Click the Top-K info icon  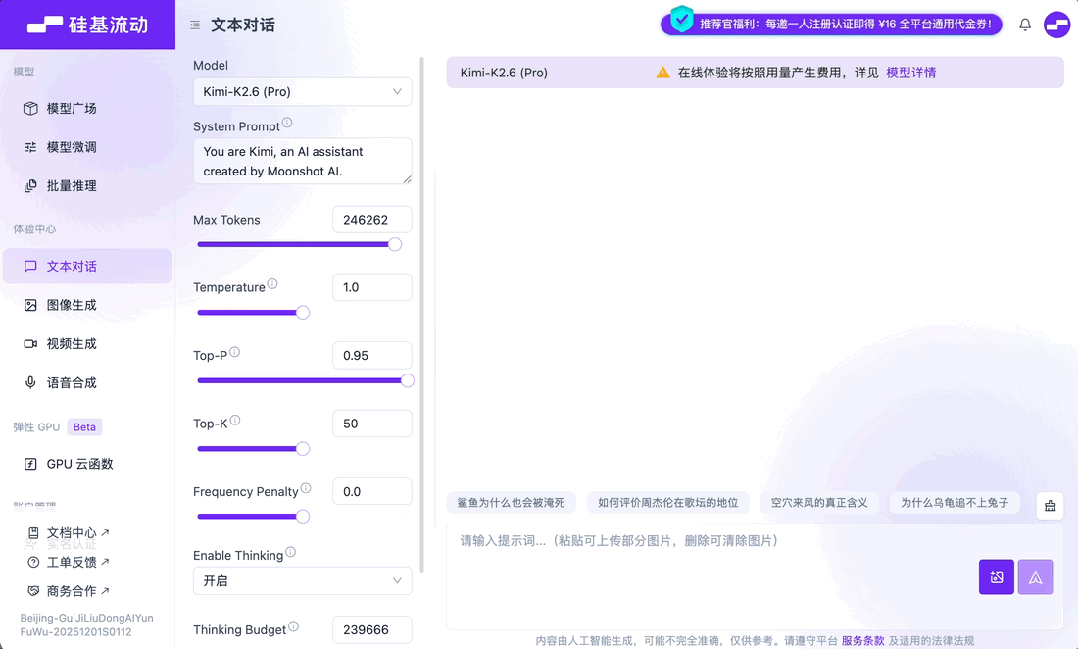[x=235, y=420]
